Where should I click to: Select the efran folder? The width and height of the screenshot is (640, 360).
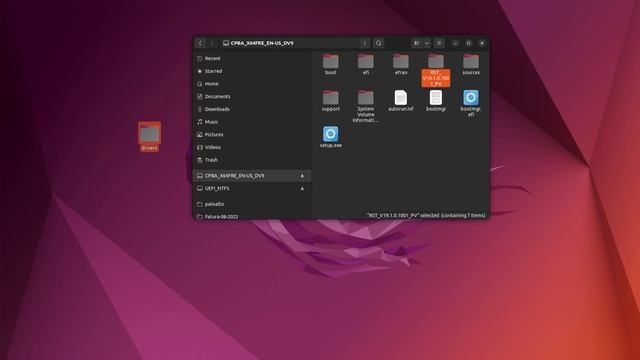click(x=401, y=64)
